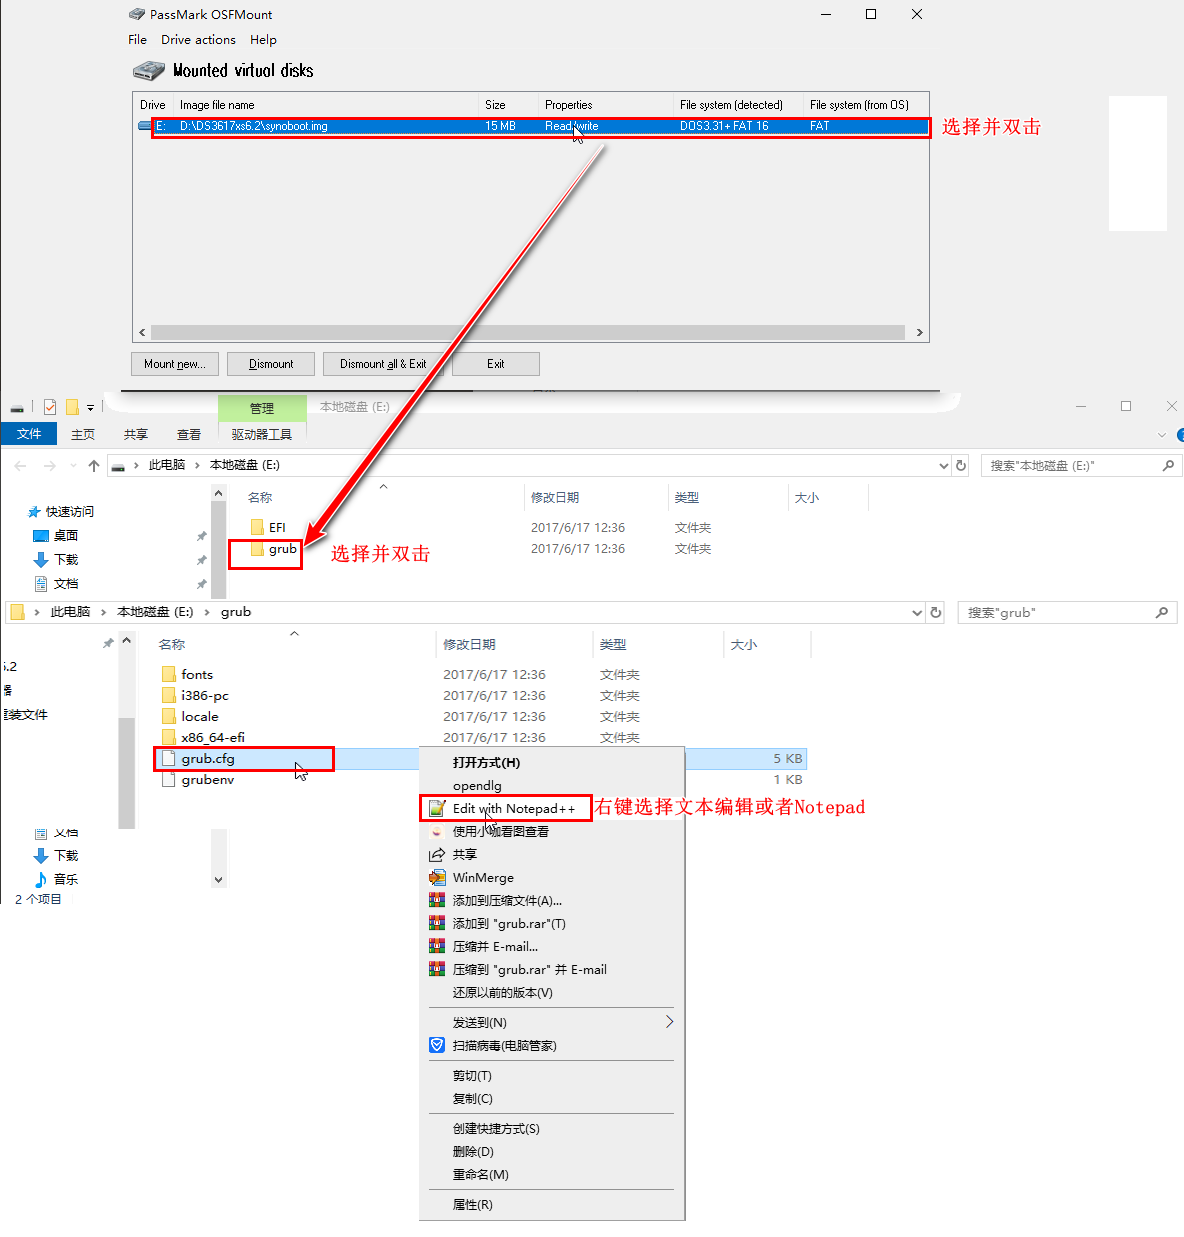Select the grub.cfg file icon
Image resolution: width=1184 pixels, height=1237 pixels.
click(x=169, y=758)
